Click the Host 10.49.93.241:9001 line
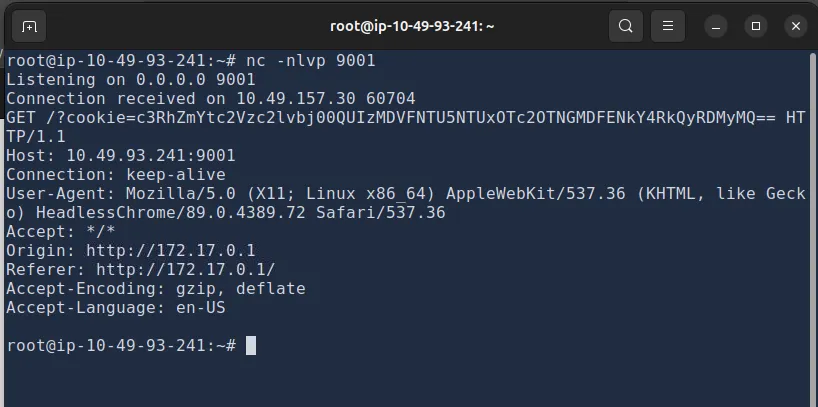The width and height of the screenshot is (818, 407). tap(121, 155)
